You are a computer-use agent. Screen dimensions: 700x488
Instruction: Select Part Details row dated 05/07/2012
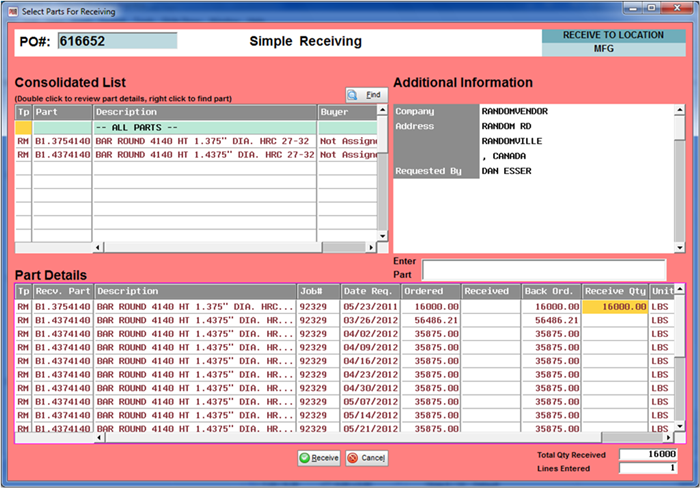344,402
